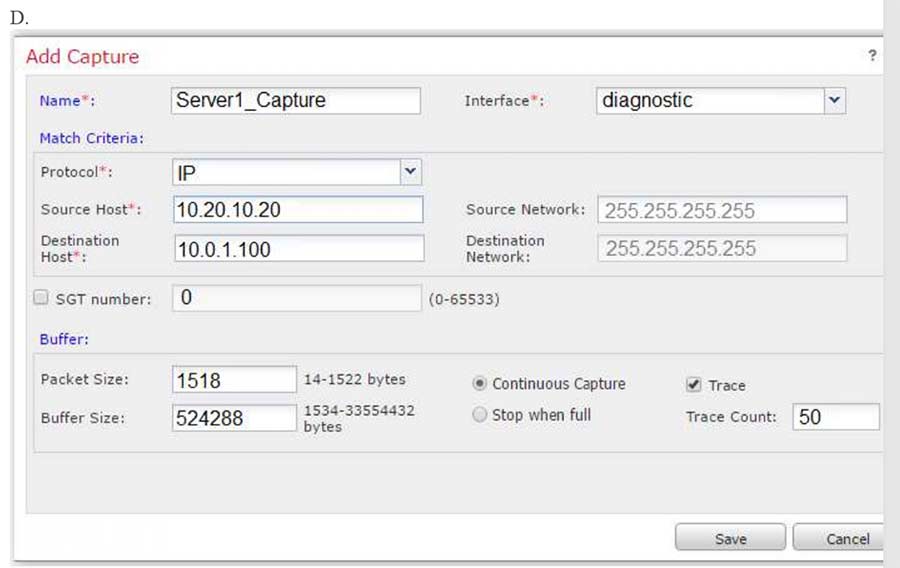Screen dimensions: 900x568
Task: Select the Source Network mask field
Action: pyautogui.click(x=722, y=210)
